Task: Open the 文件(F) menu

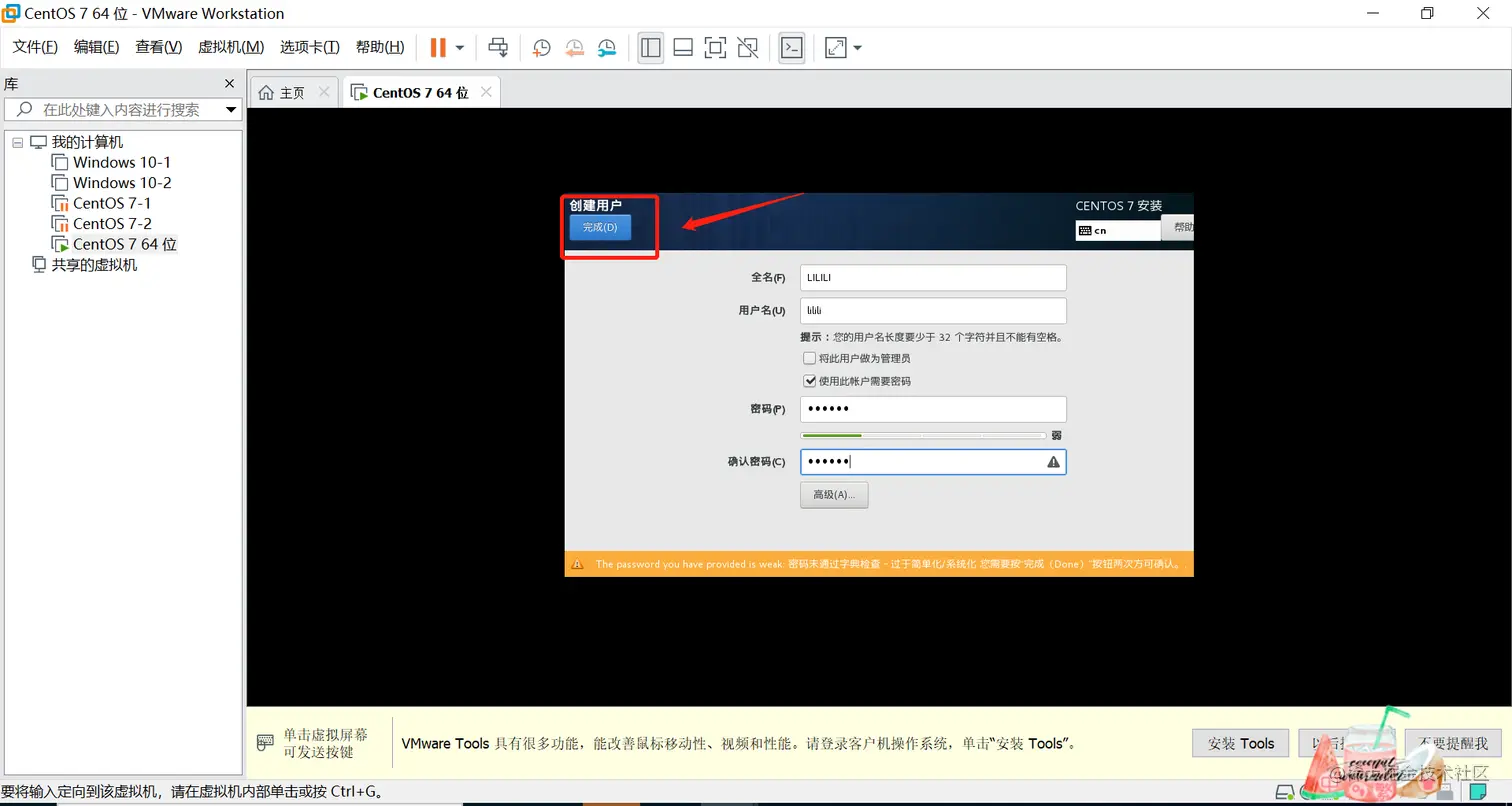Action: [x=35, y=47]
